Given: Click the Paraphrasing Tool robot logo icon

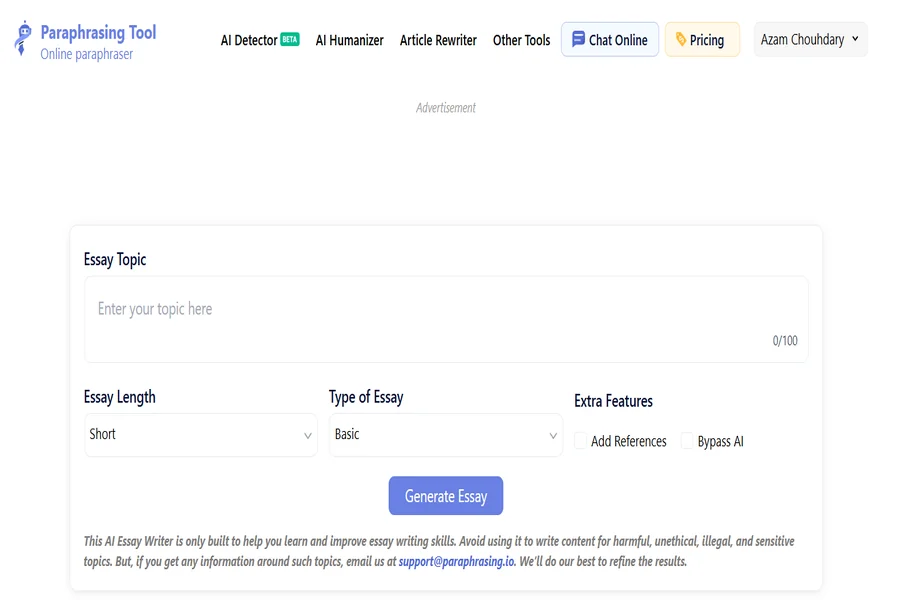Looking at the screenshot, I should (23, 38).
